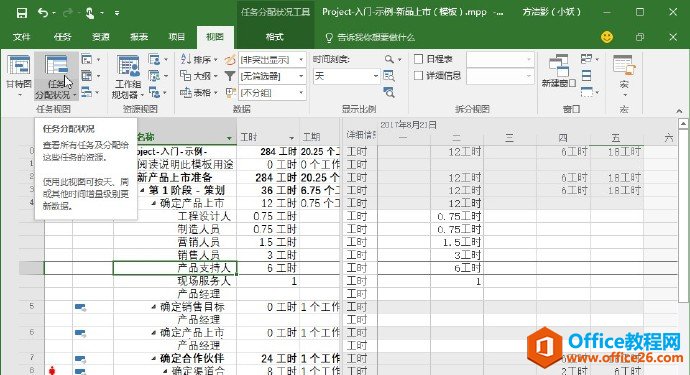Screen dimensions: 690x375
Task: Select the Resource Sheet view icon
Action: tap(154, 76)
